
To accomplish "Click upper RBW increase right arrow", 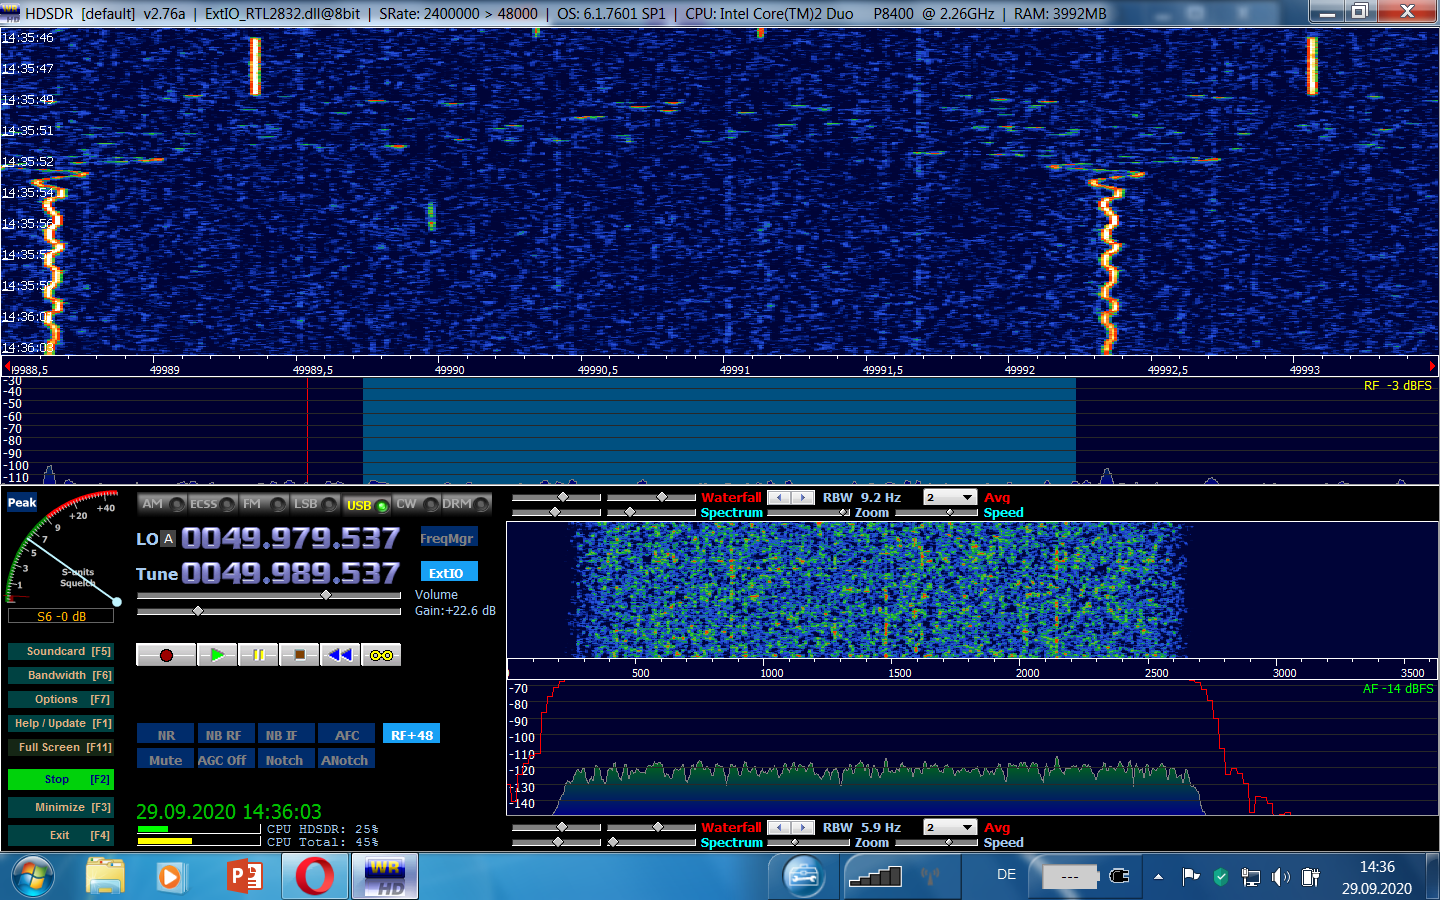I will [803, 497].
